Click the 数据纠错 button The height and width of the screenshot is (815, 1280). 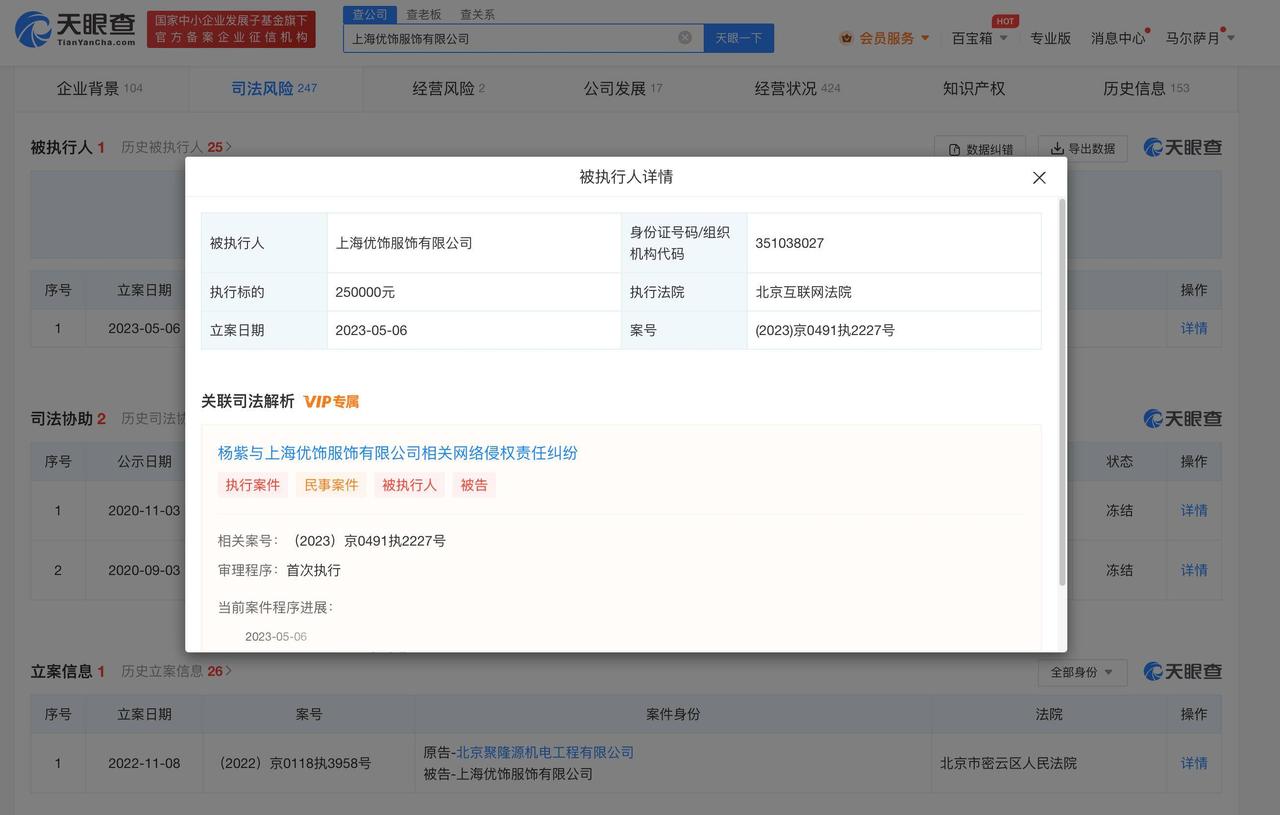coord(980,149)
